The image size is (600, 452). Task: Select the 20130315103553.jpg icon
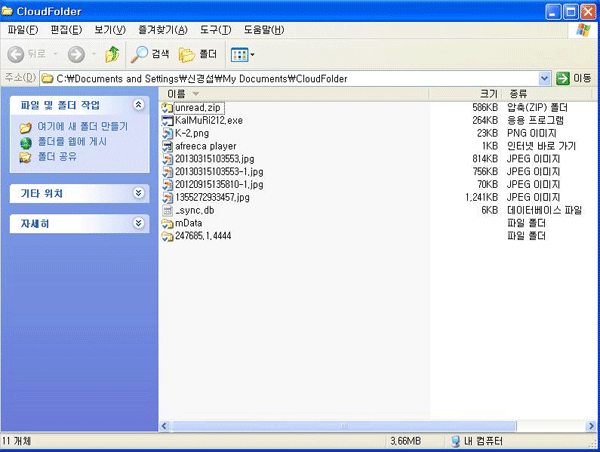tap(167, 159)
